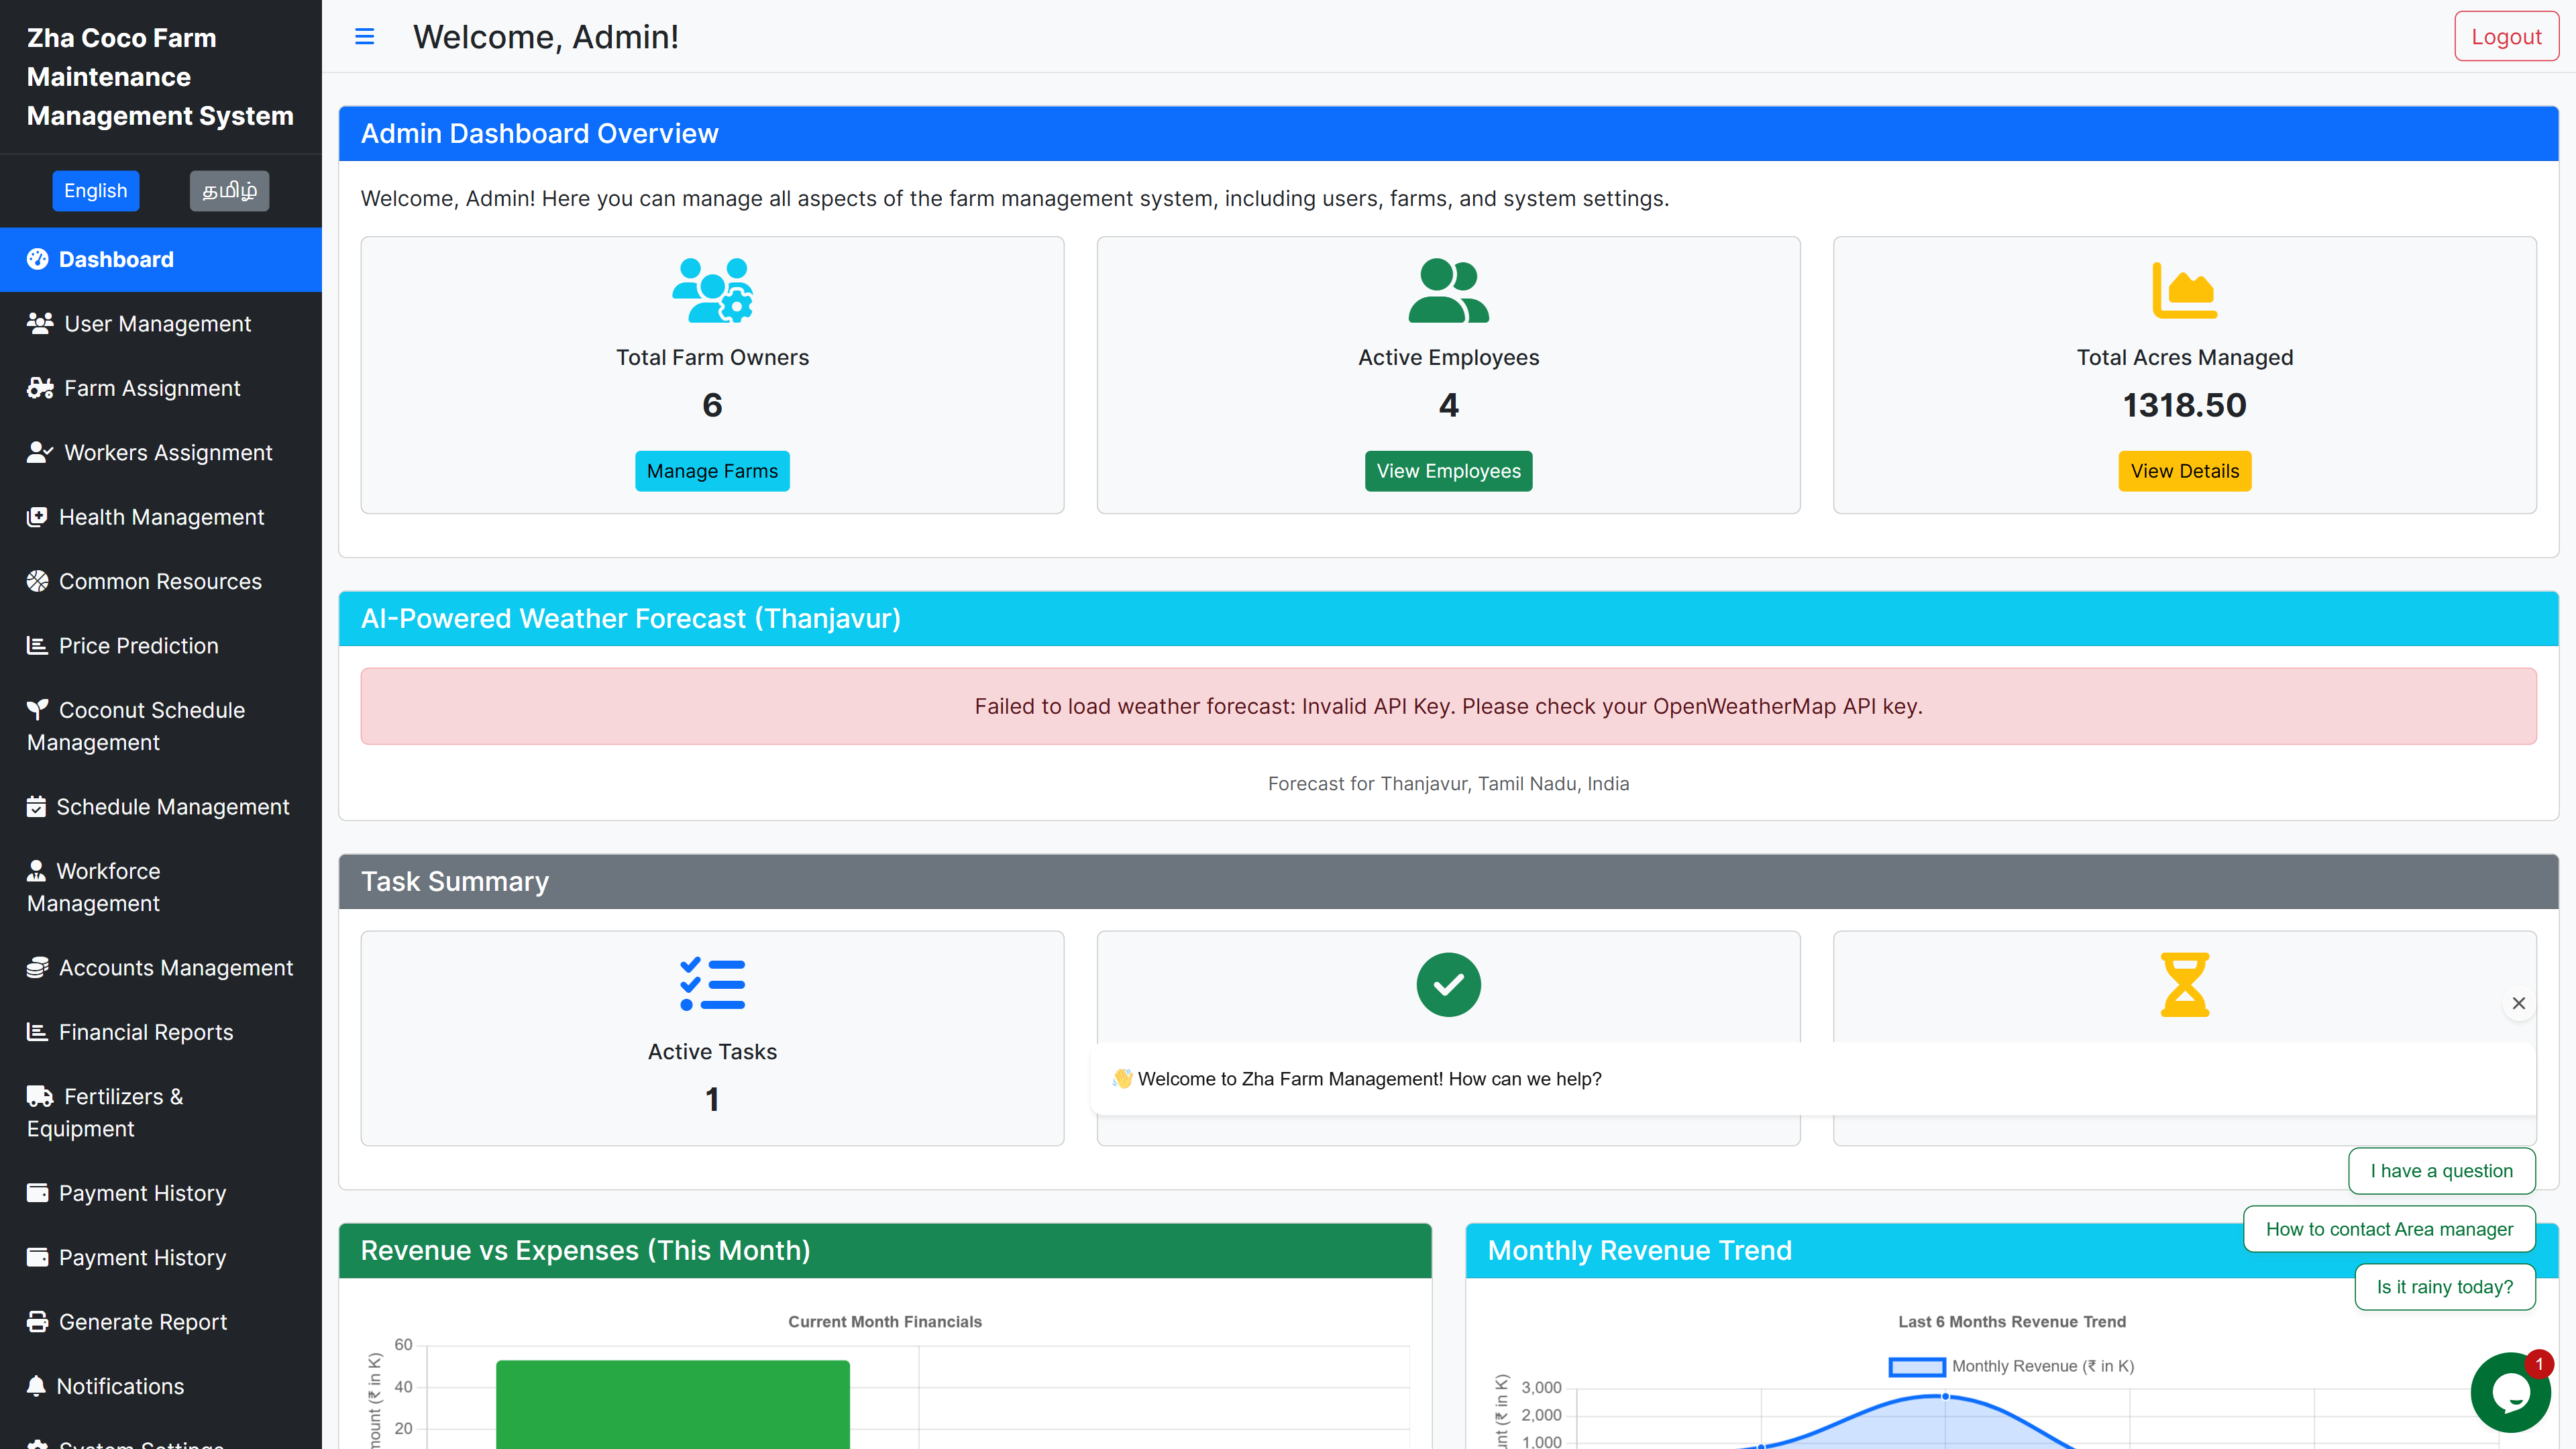Click the green completed checkmark icon
Screen dimensions: 2576x1449
click(1448, 984)
